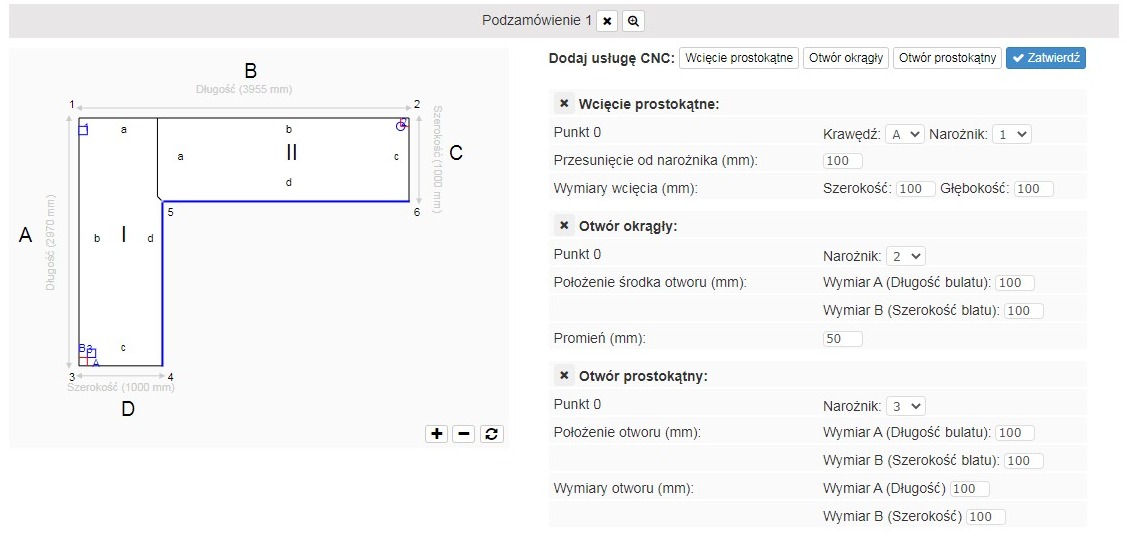Close the Podzamówienie 1 tab
1127x539 pixels.
pyautogui.click(x=607, y=21)
